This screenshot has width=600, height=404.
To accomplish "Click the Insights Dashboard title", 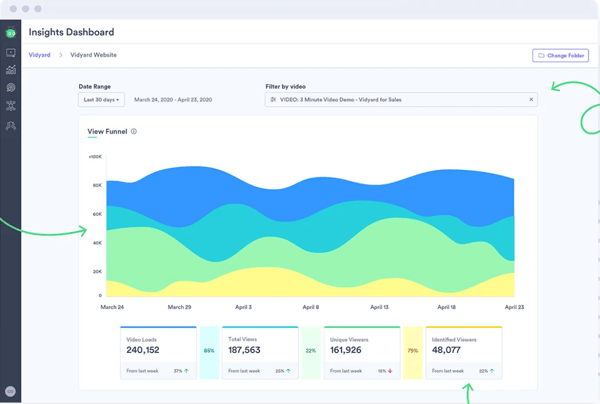I will click(x=71, y=32).
